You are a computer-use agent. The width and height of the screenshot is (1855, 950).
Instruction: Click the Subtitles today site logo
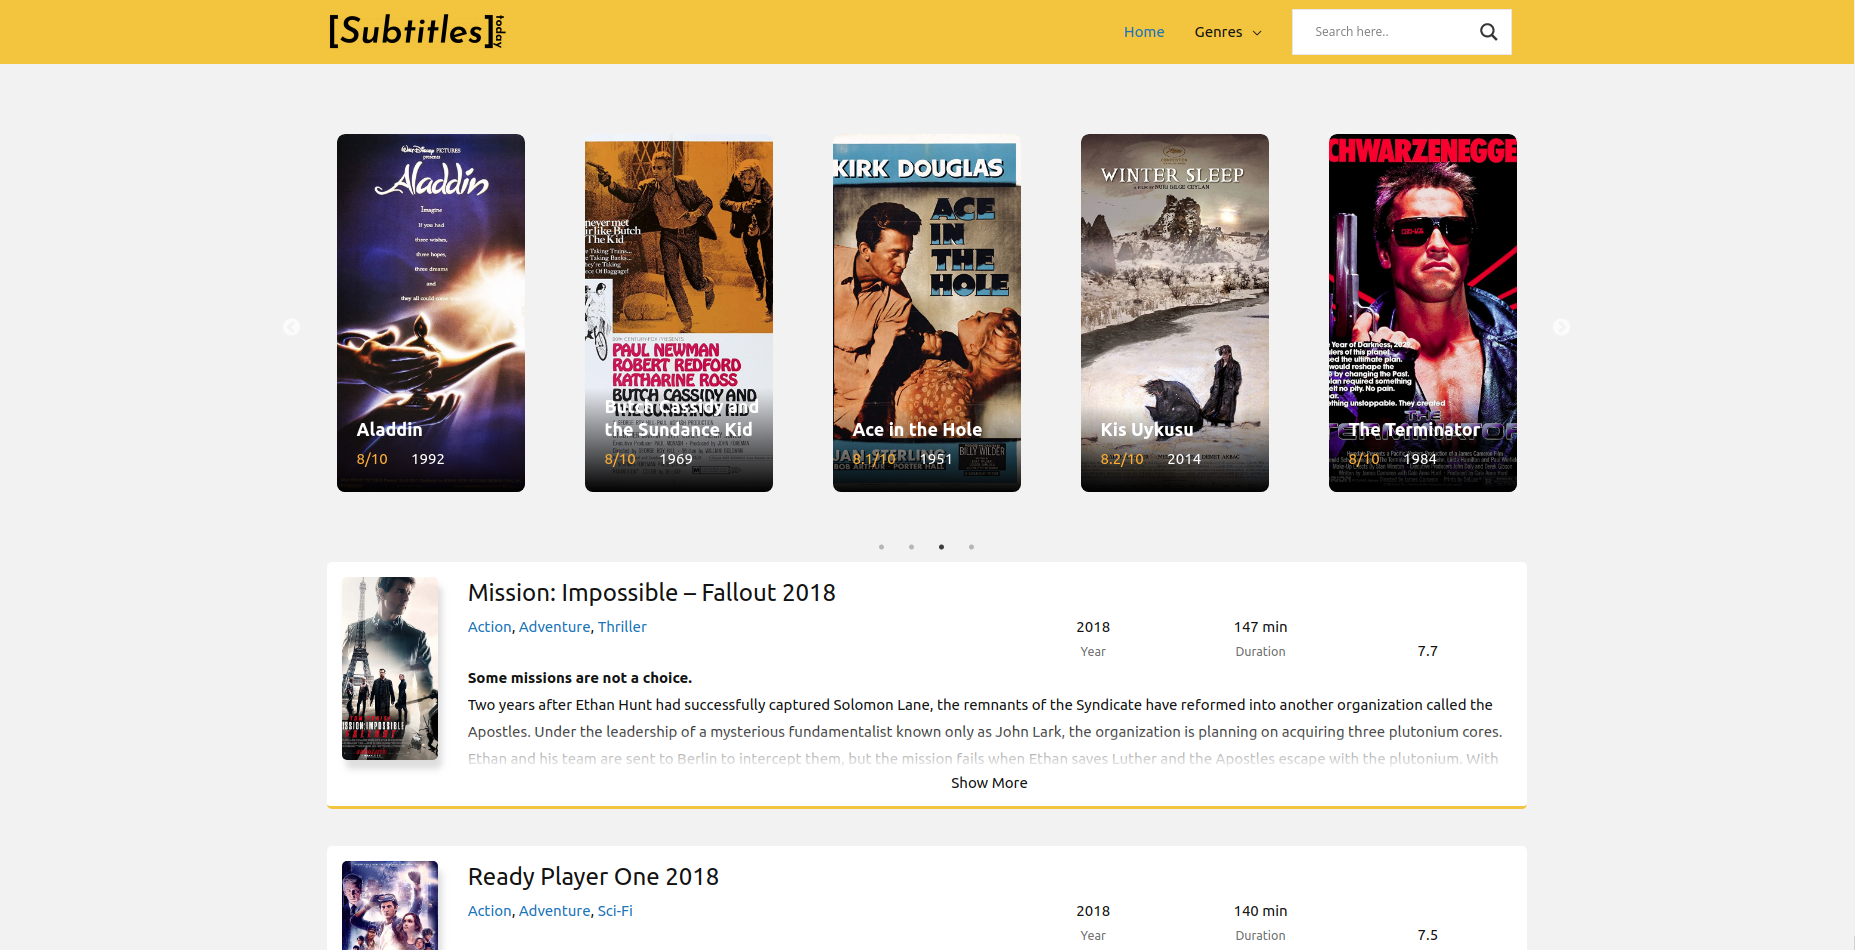pos(416,31)
